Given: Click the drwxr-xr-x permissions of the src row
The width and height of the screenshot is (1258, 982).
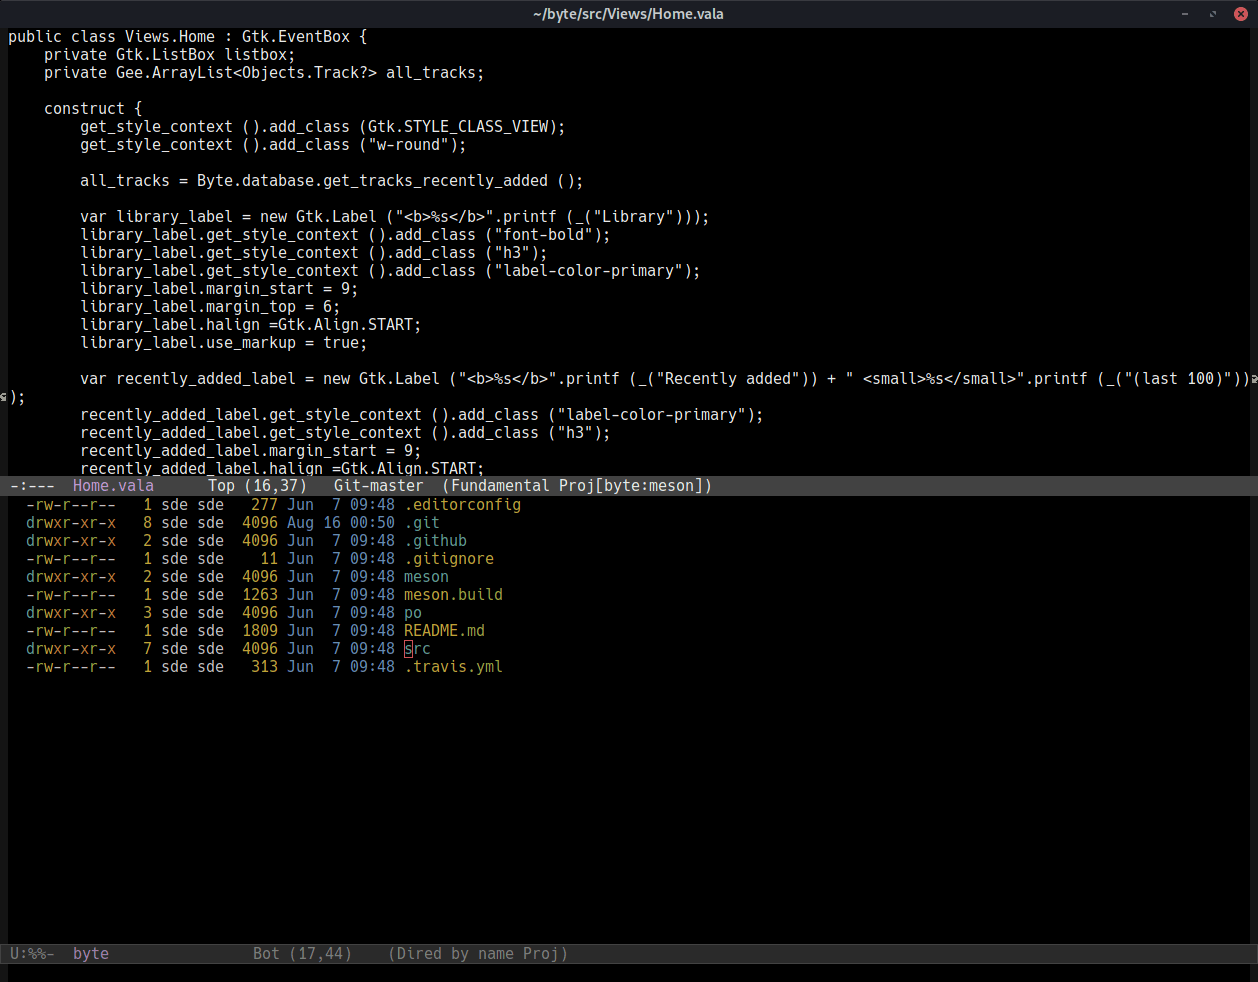Looking at the screenshot, I should coord(71,649).
